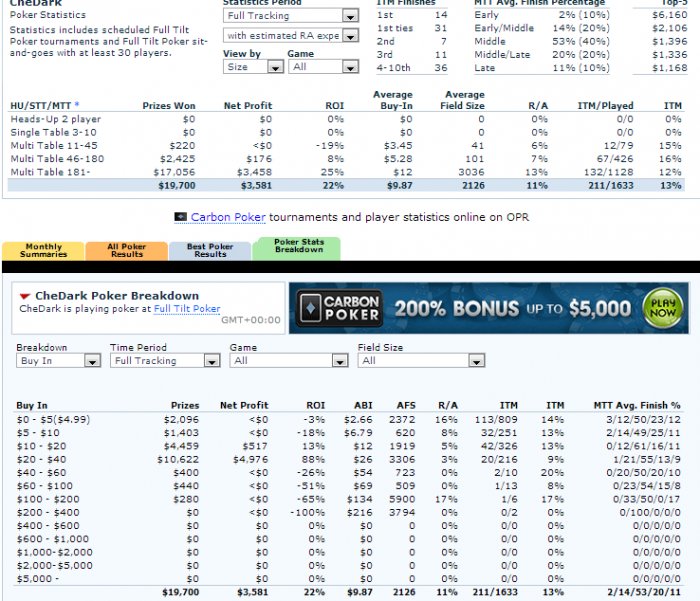Follow the Full Tilt Poker link
The width and height of the screenshot is (700, 601).
click(x=187, y=309)
